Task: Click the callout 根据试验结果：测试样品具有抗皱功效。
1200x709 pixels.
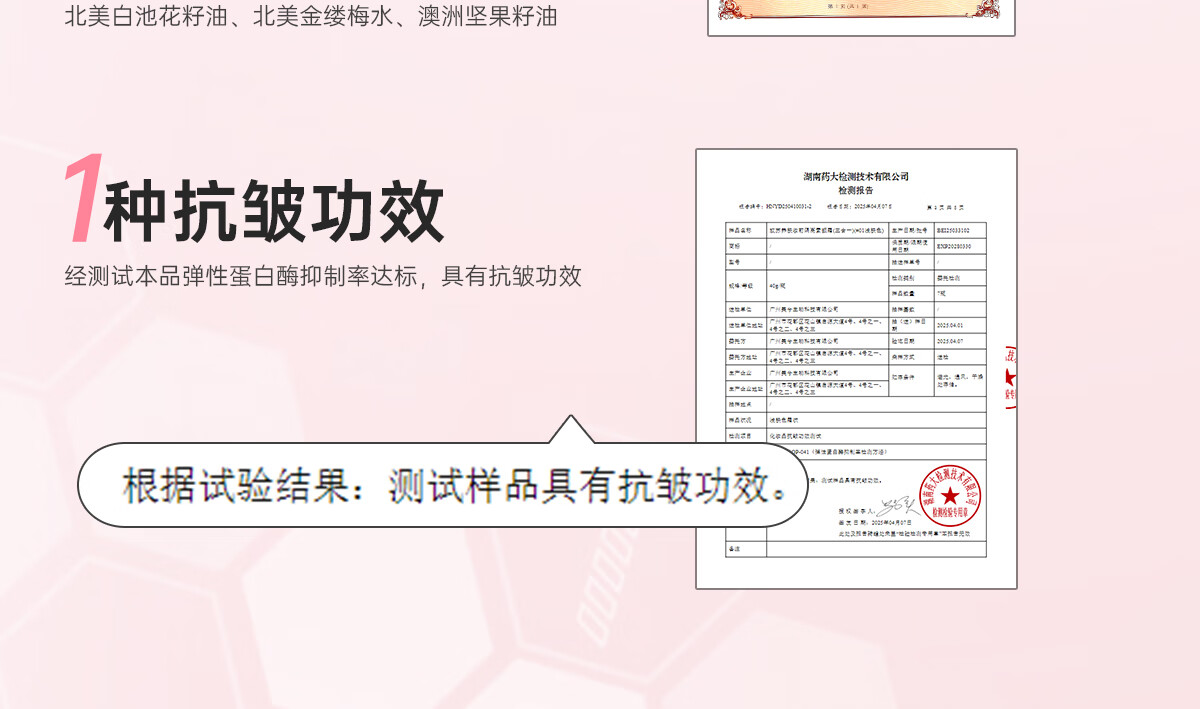Action: (443, 485)
